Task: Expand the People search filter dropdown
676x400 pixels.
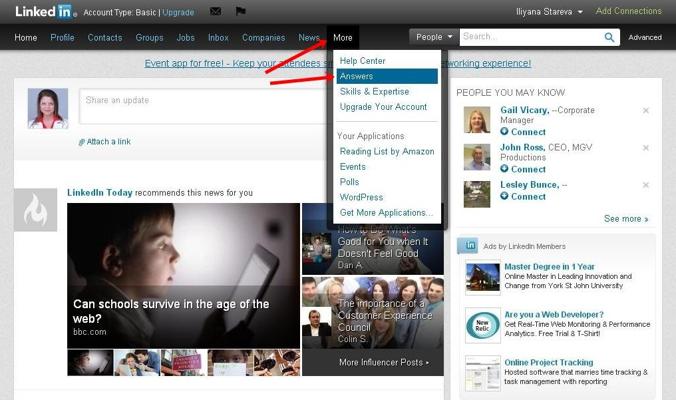Action: (434, 37)
